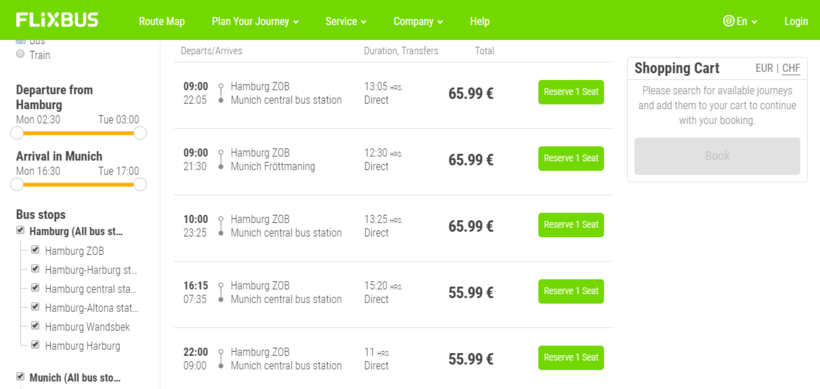Click route icon of 09:00 to 22:05 trip

pyautogui.click(x=221, y=93)
